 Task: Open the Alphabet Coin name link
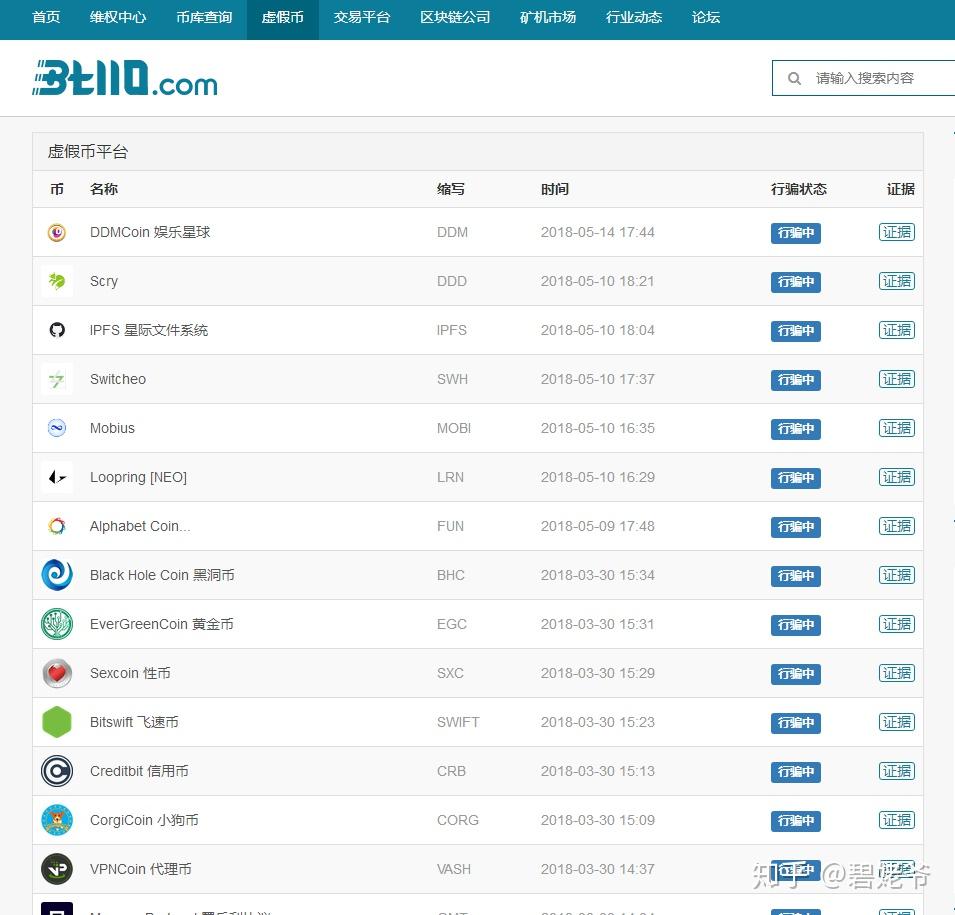[x=140, y=526]
